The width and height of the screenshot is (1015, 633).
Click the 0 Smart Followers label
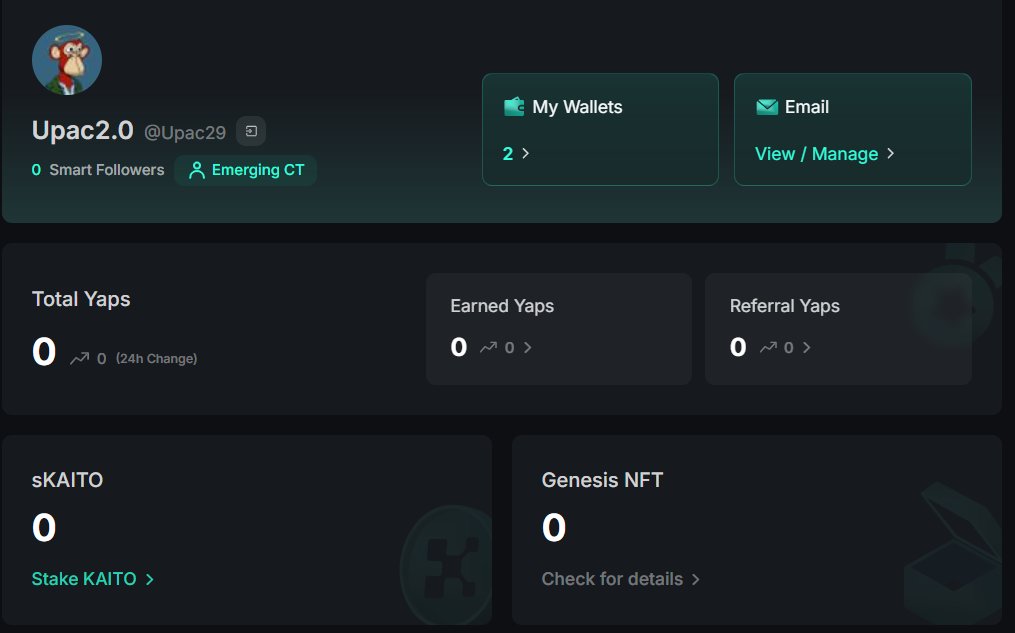[x=98, y=170]
